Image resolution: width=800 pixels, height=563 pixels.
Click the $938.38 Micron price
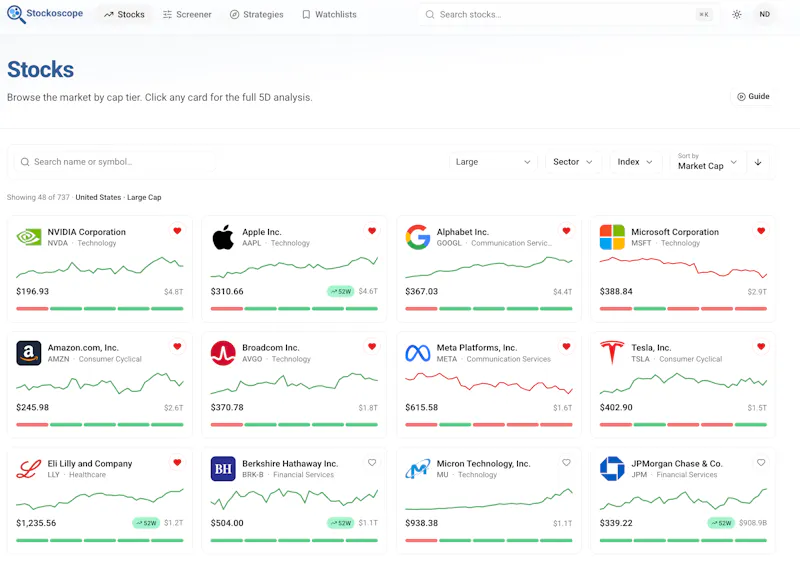coord(421,523)
